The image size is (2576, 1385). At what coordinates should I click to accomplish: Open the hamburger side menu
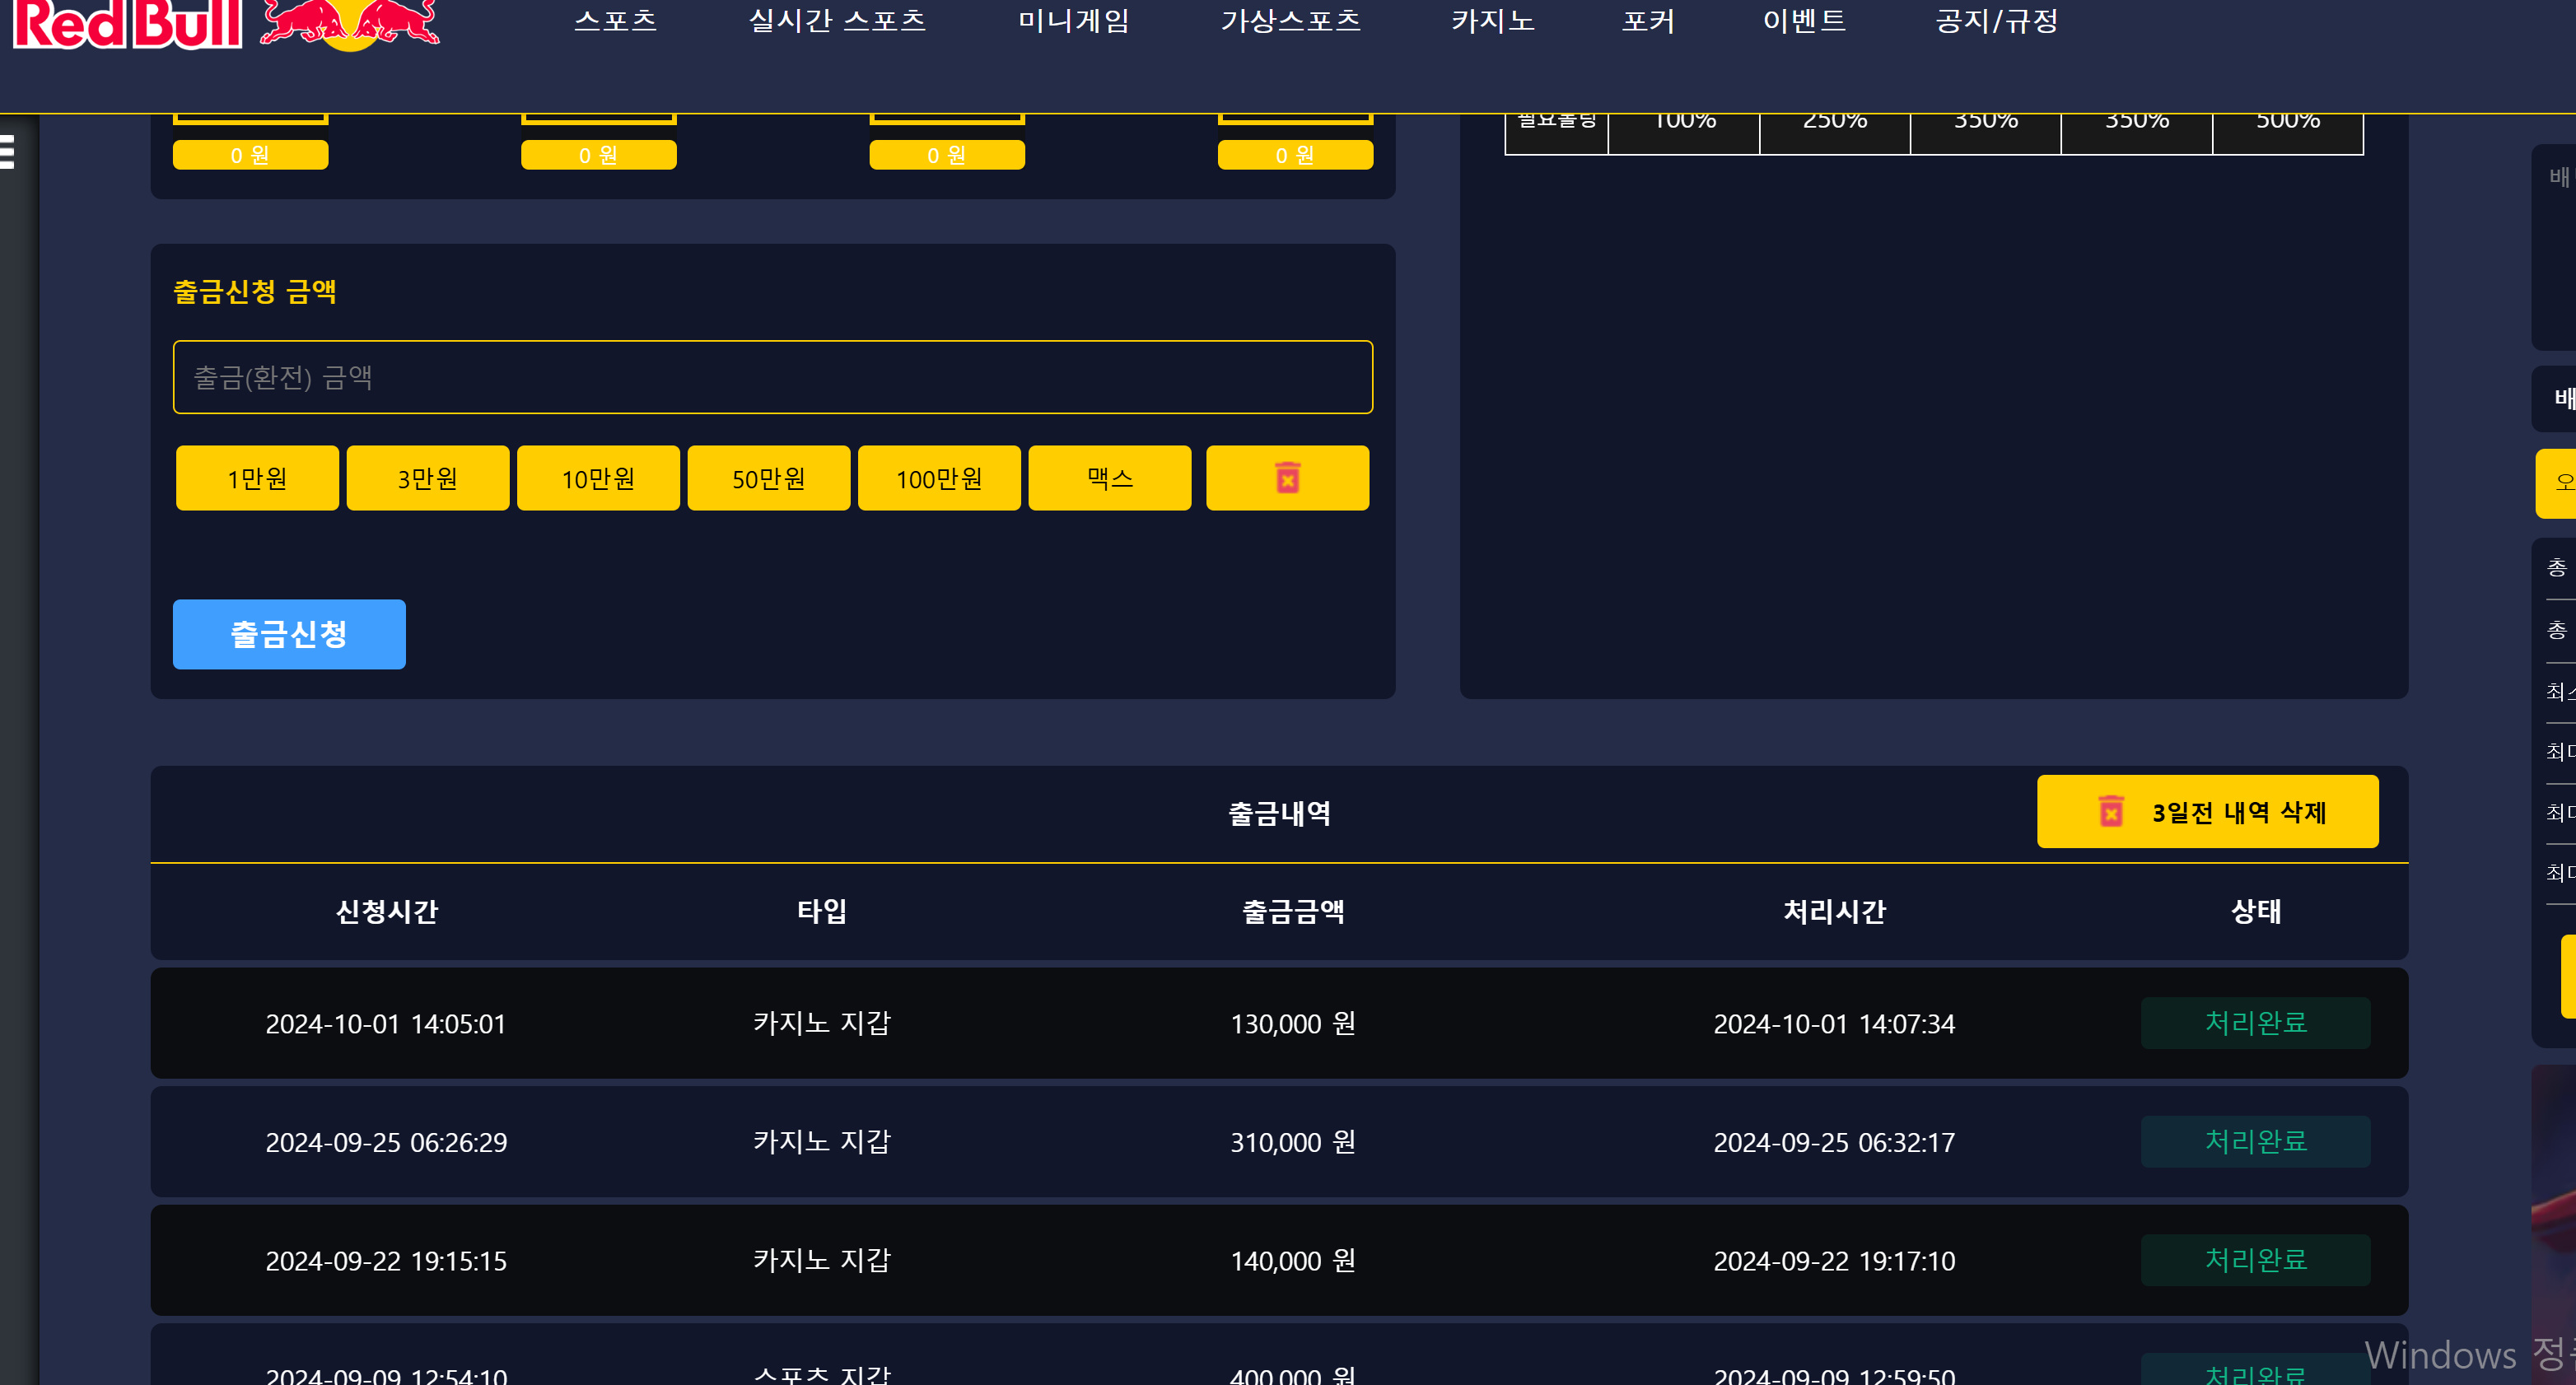8,152
